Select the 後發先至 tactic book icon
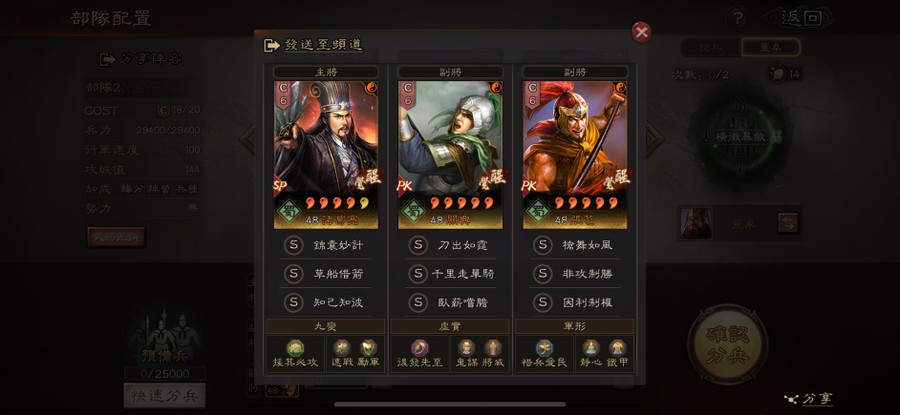 [420, 348]
